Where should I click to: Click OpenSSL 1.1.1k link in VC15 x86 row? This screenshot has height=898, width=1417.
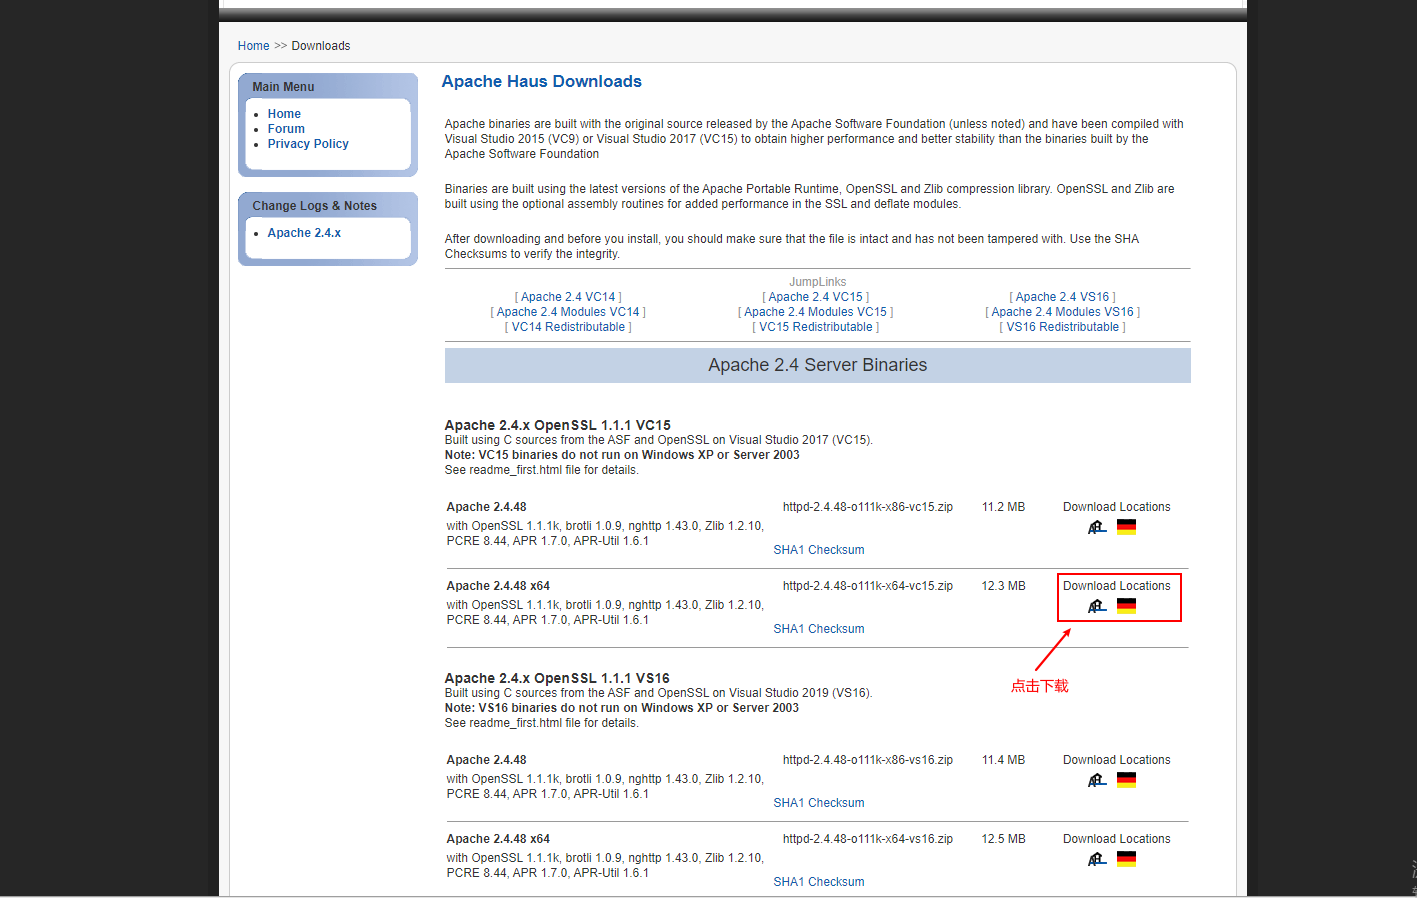pos(543,526)
